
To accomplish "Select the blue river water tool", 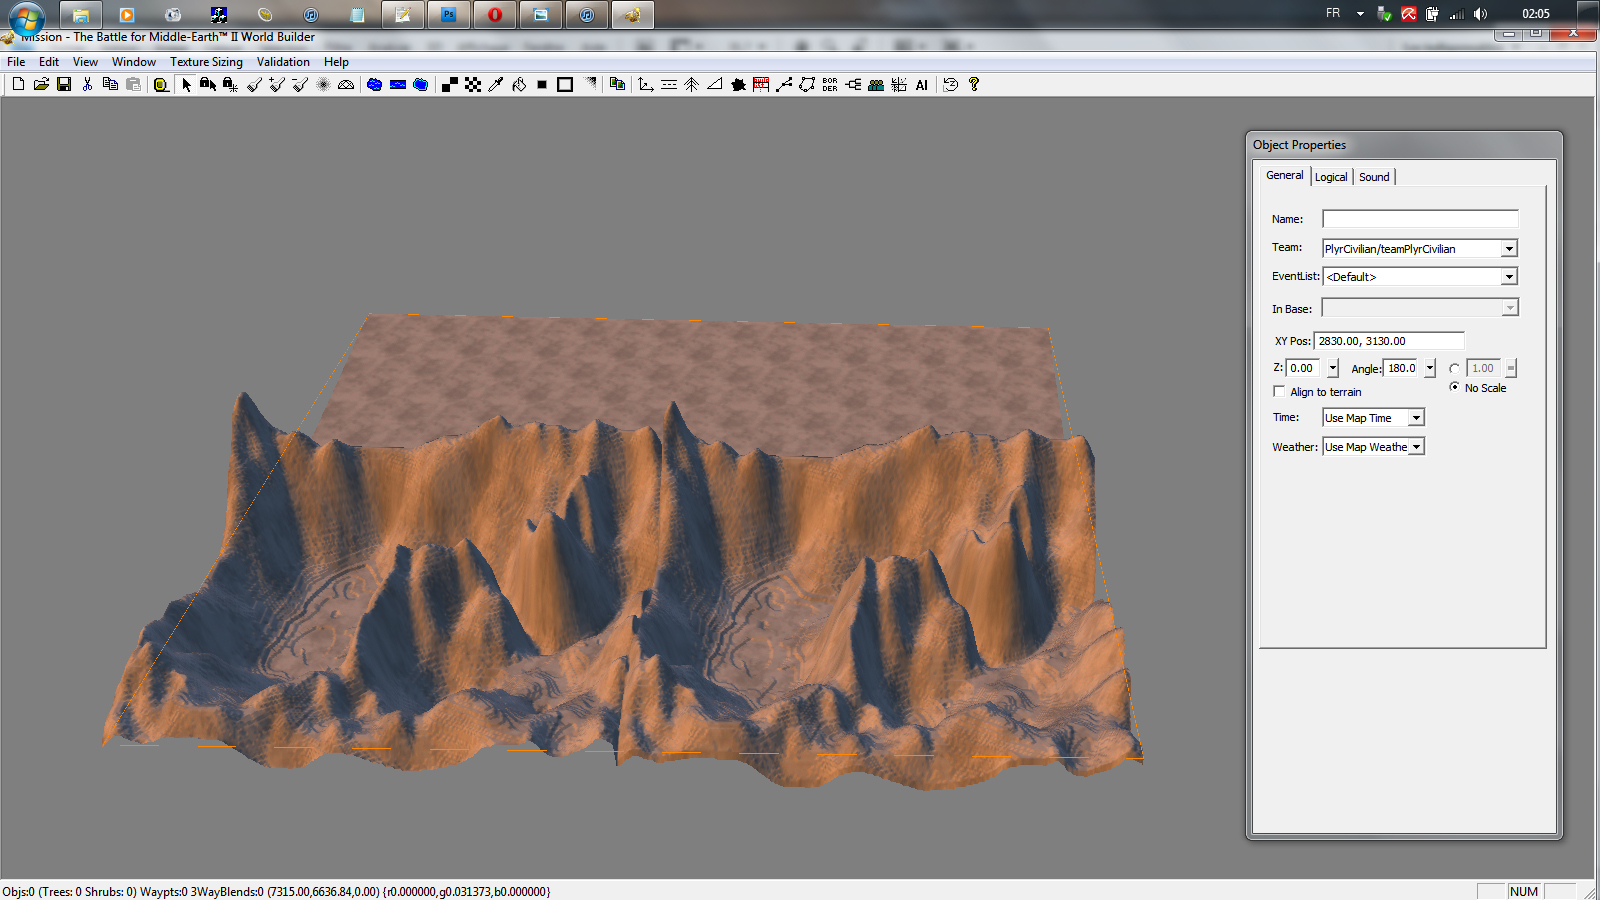I will (397, 85).
